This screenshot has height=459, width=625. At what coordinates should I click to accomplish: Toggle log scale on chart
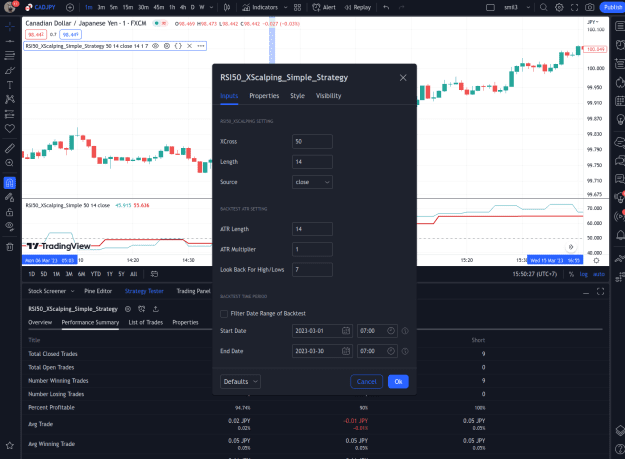coord(584,274)
